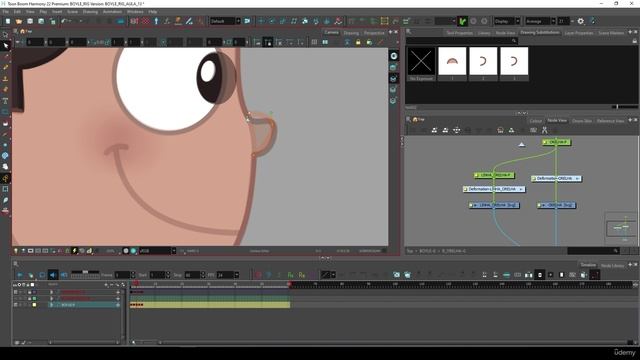Click the search icon in the Drawing Substitutions panel
This screenshot has height=360, width=640.
coord(514,41)
